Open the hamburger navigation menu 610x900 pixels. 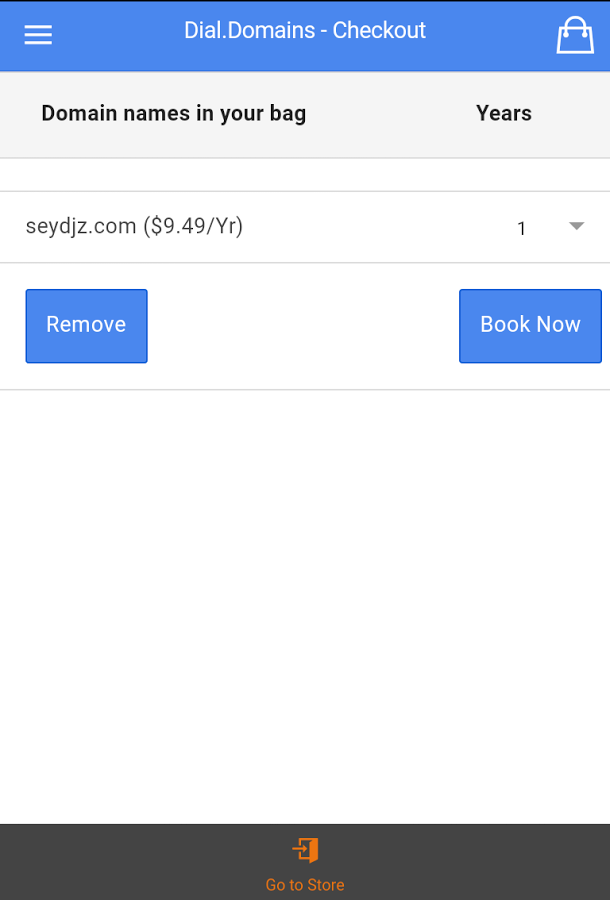pyautogui.click(x=38, y=35)
